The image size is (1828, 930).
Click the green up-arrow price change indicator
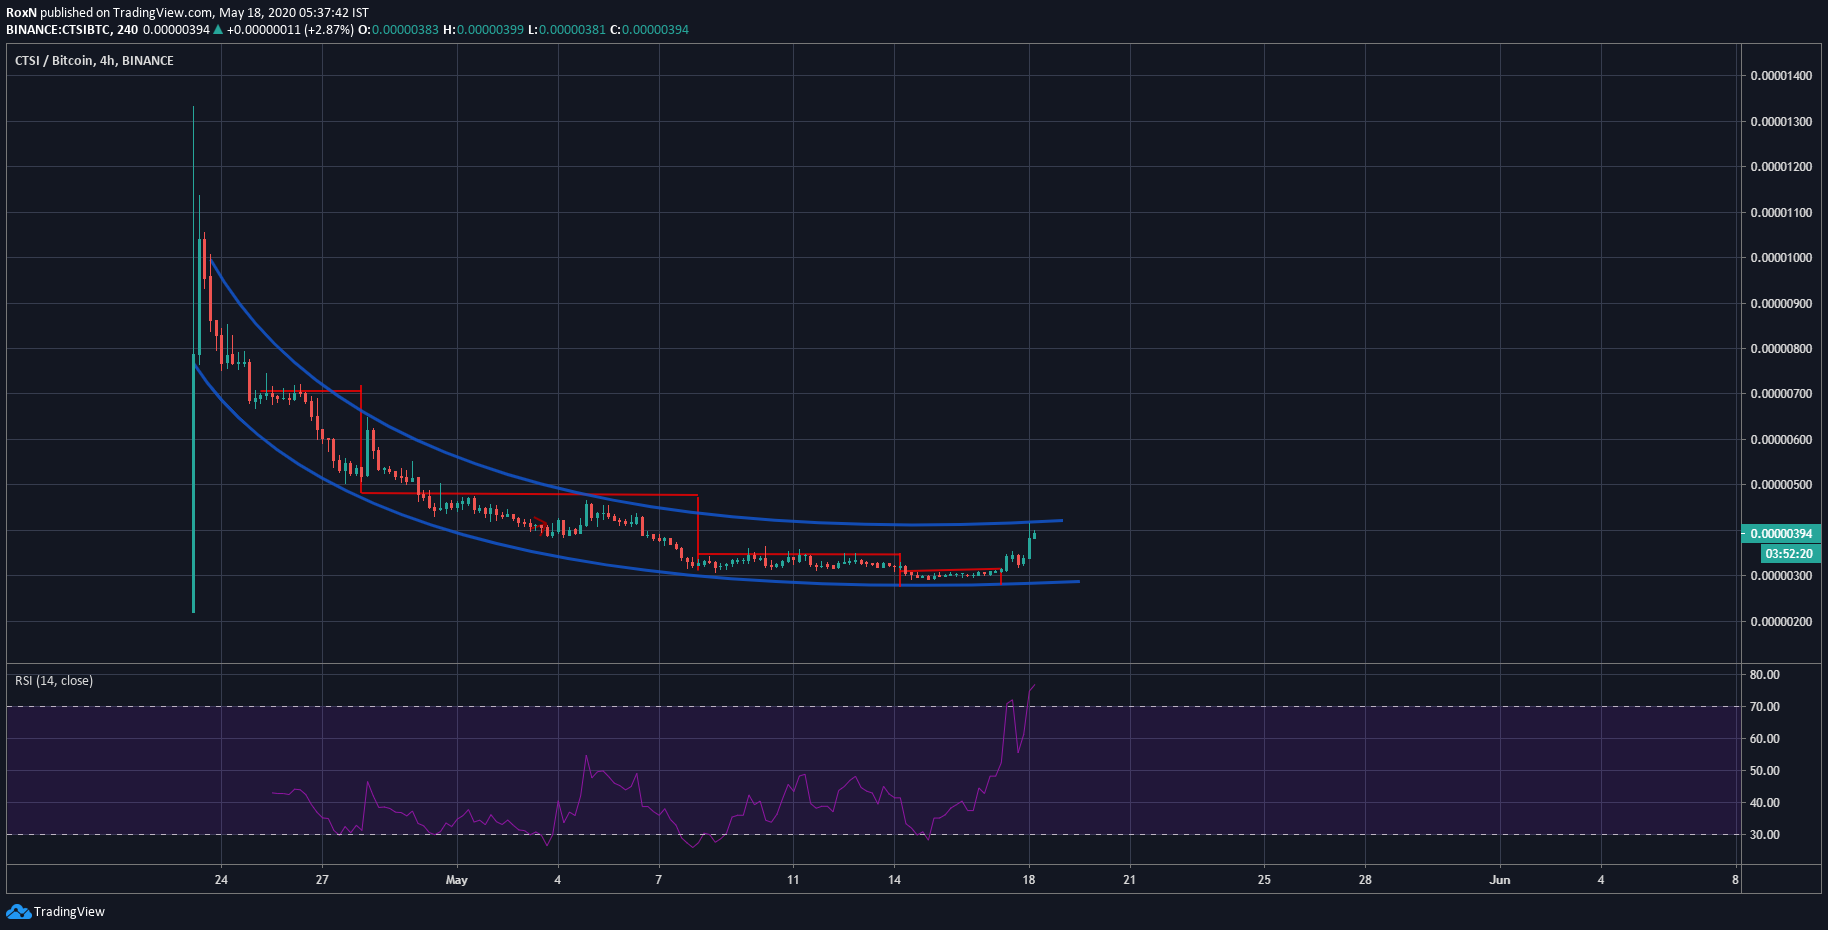[218, 30]
